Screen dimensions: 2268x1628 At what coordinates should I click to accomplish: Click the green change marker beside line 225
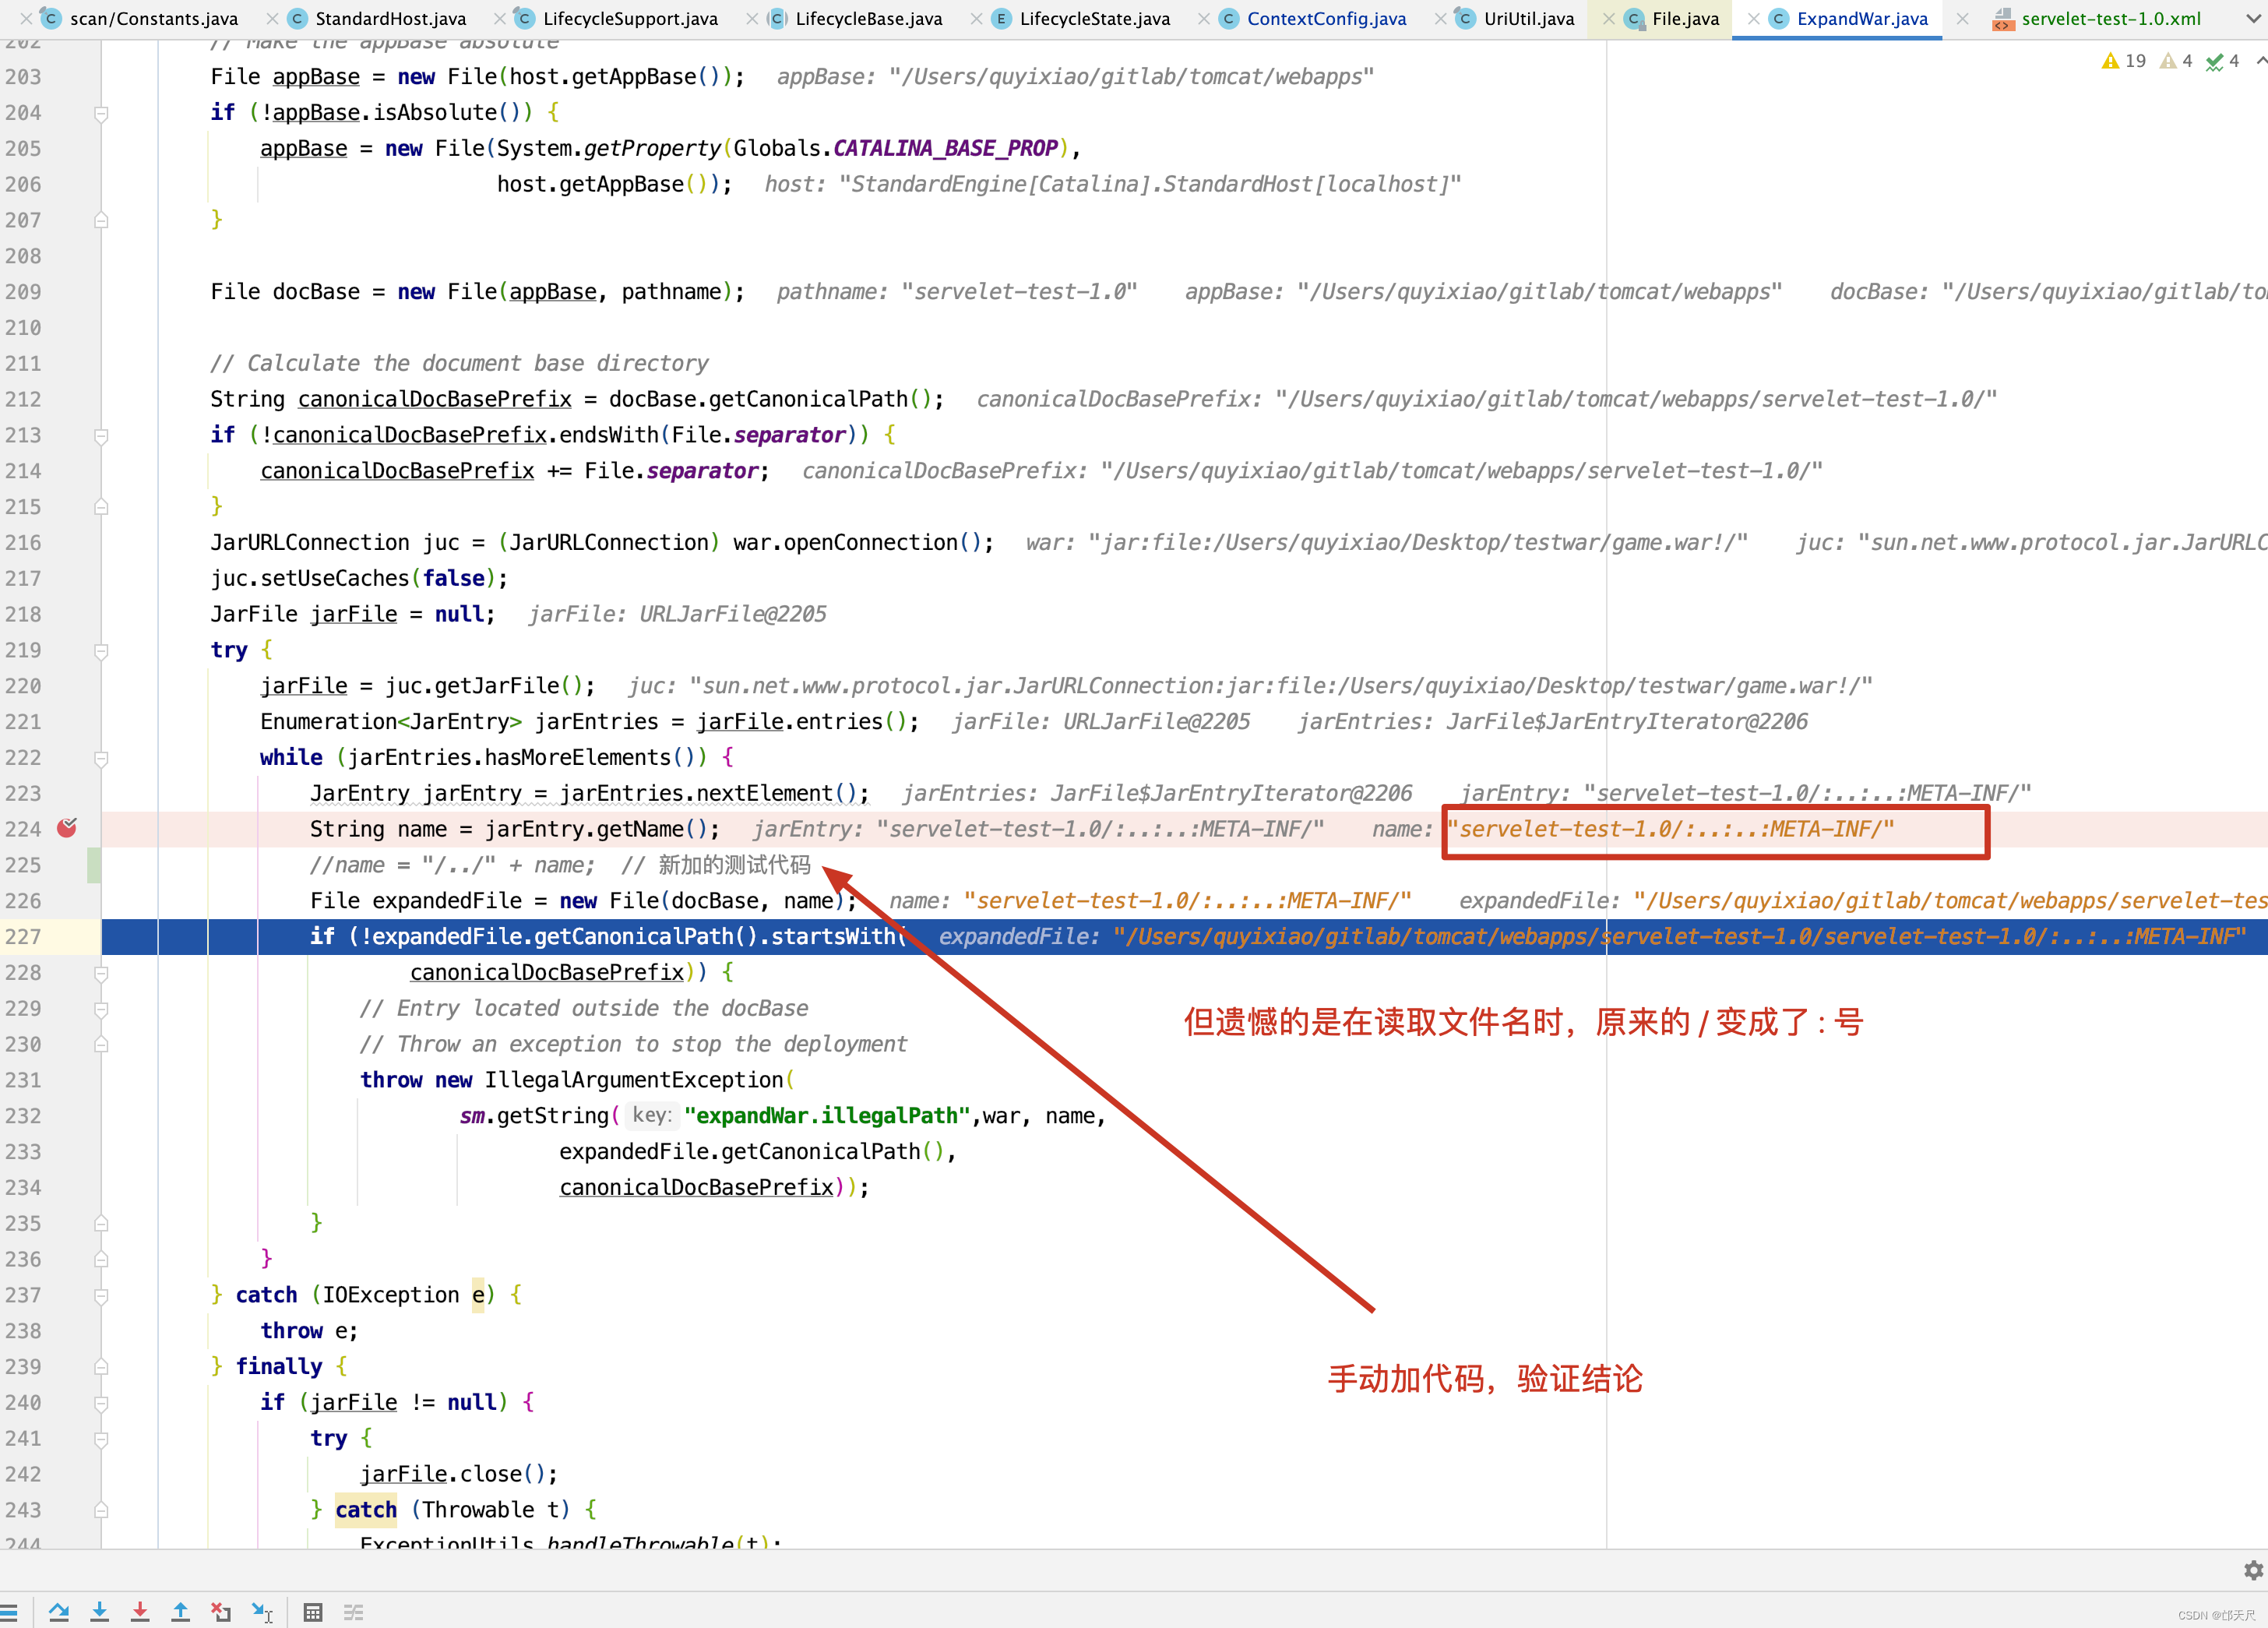click(94, 865)
